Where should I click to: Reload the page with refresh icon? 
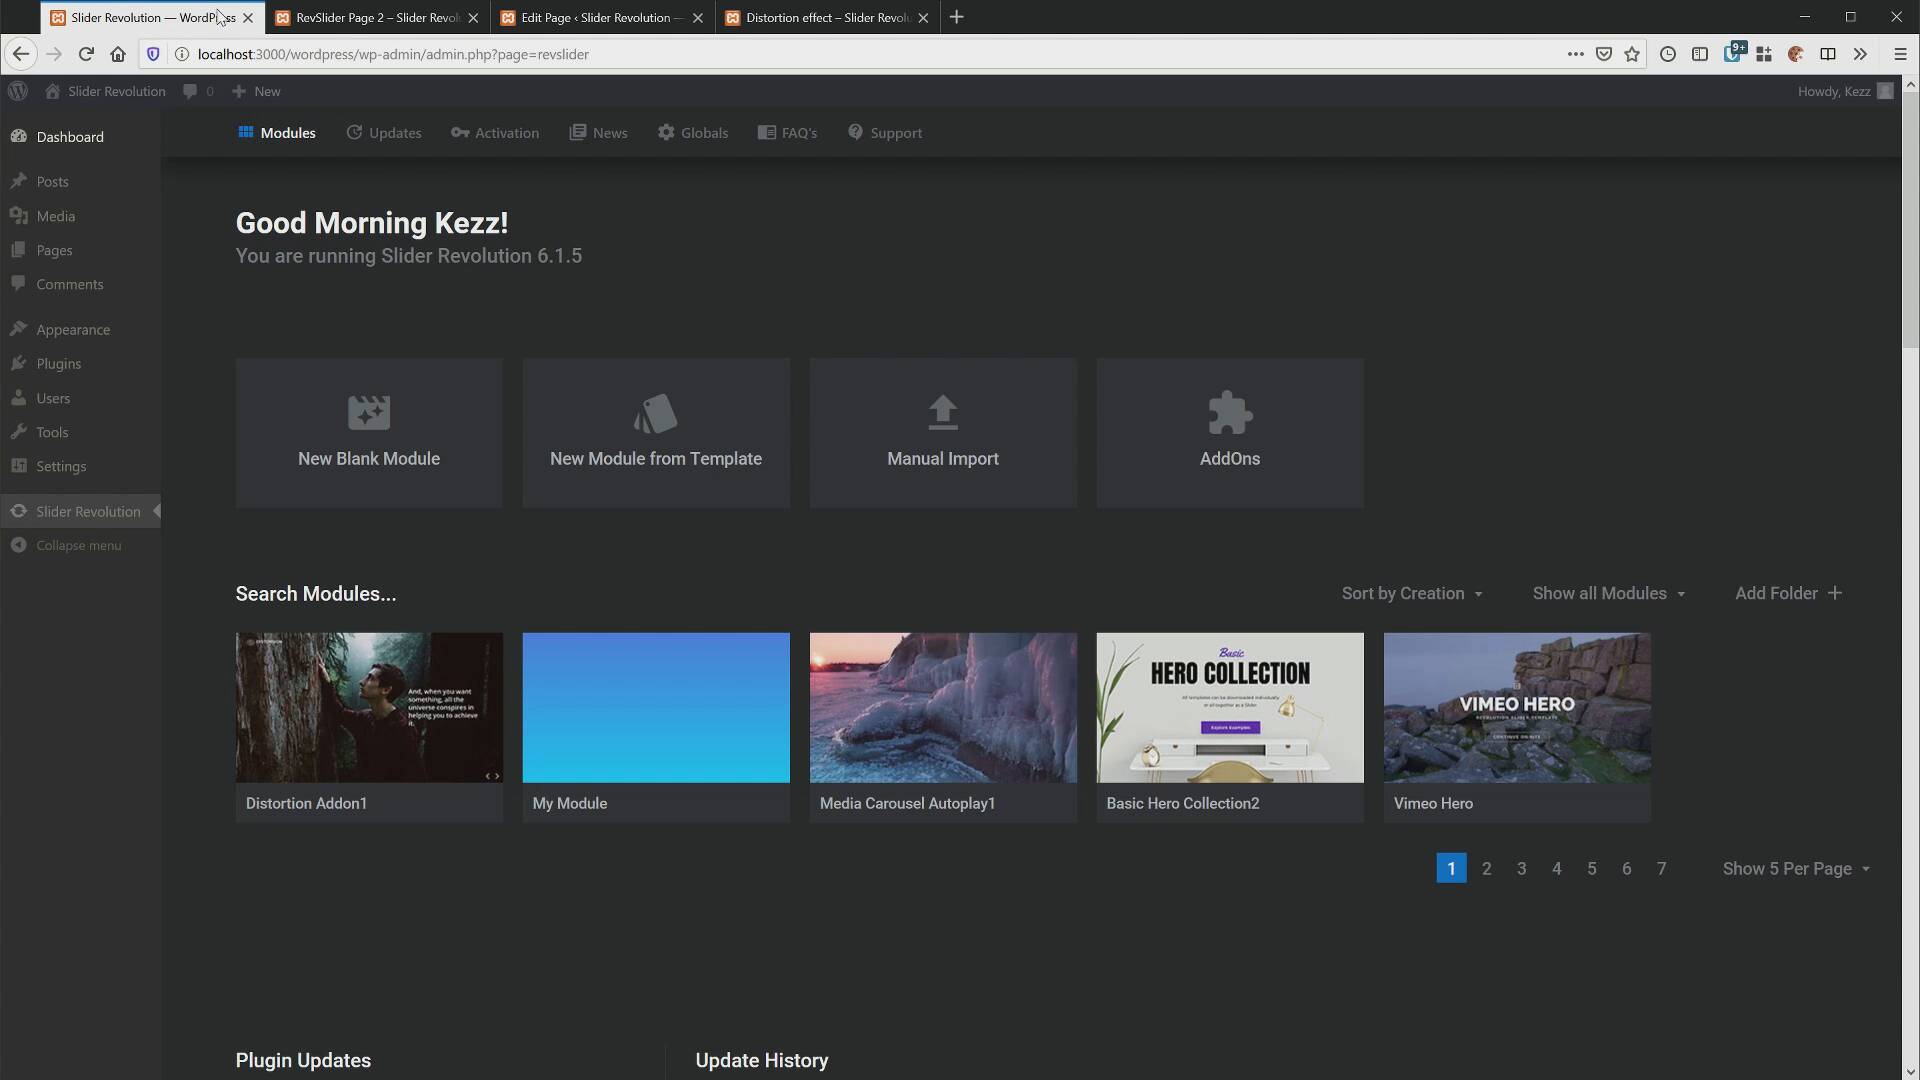(86, 54)
